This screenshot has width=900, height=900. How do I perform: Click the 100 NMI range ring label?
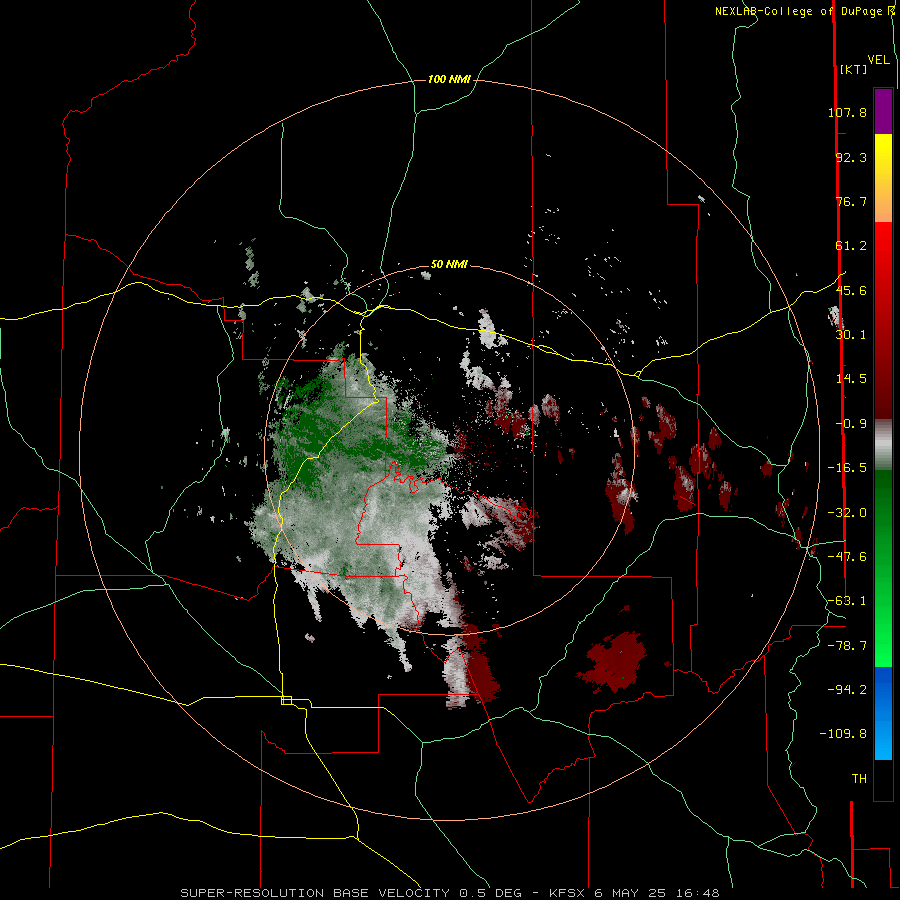(x=449, y=79)
